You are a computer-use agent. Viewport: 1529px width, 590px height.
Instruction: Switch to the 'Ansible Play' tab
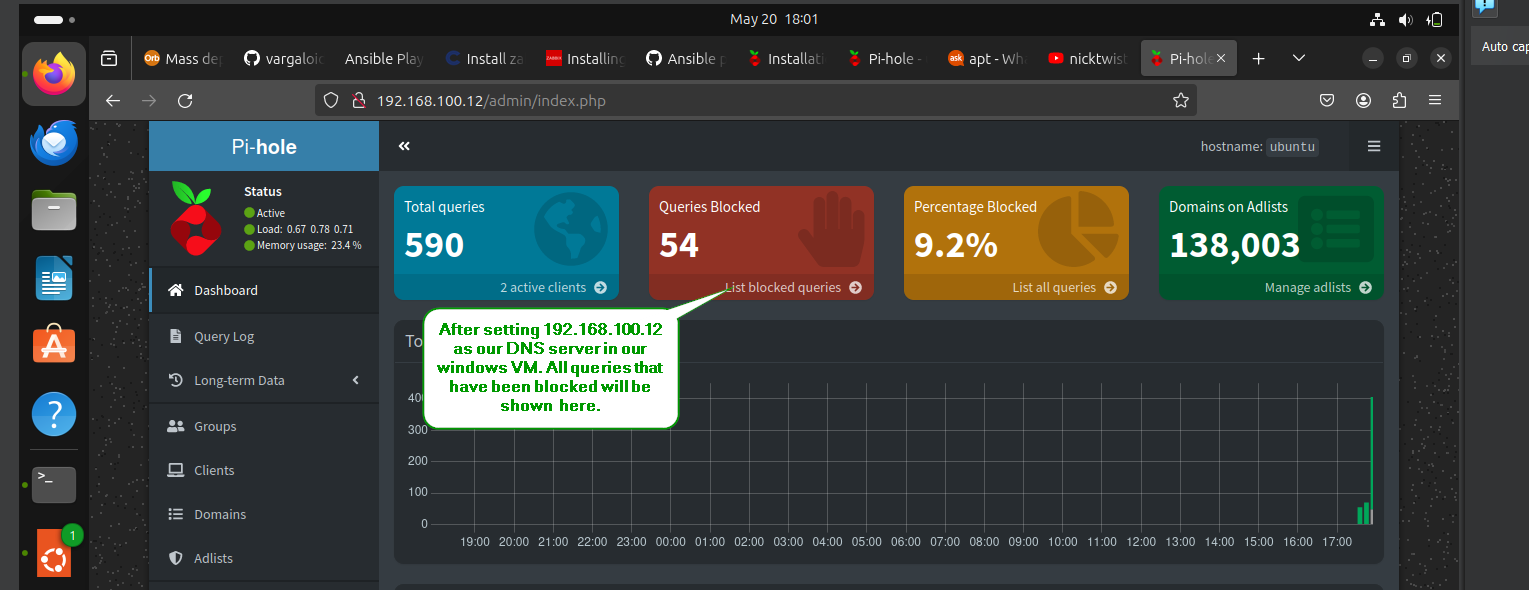point(384,59)
